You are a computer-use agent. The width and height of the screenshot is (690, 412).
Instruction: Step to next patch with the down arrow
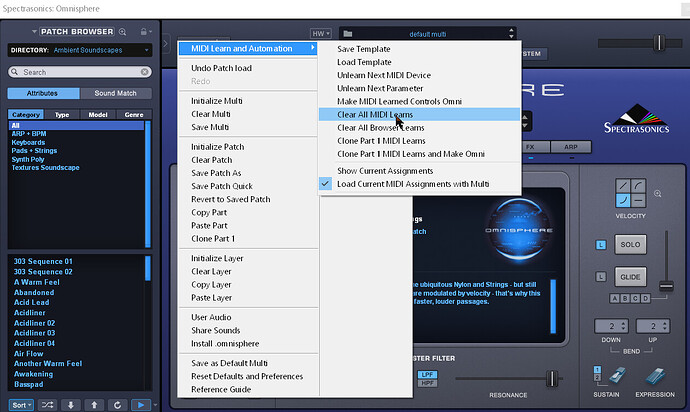click(70, 405)
